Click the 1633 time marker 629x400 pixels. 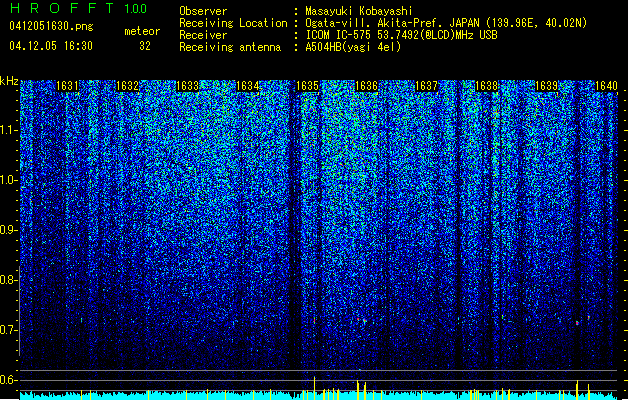click(187, 86)
